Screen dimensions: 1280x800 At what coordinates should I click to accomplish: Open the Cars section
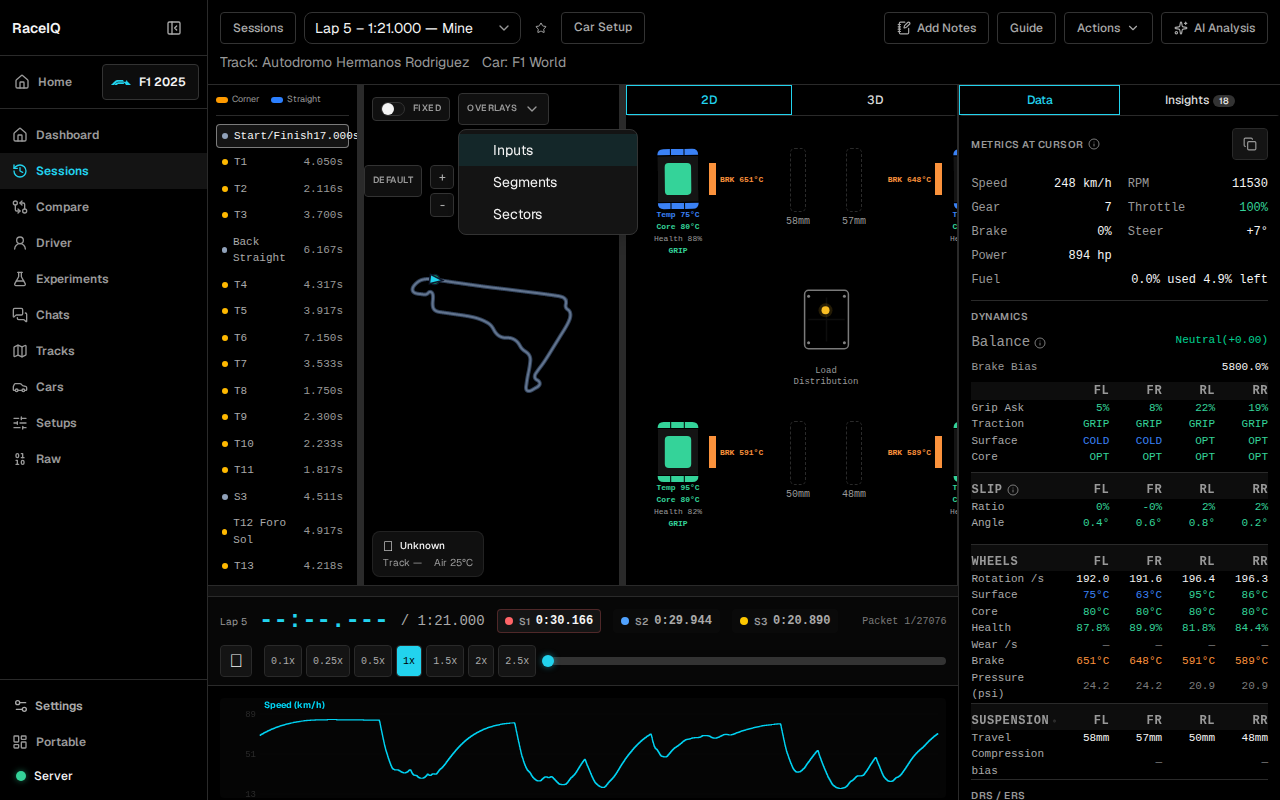coord(104,387)
